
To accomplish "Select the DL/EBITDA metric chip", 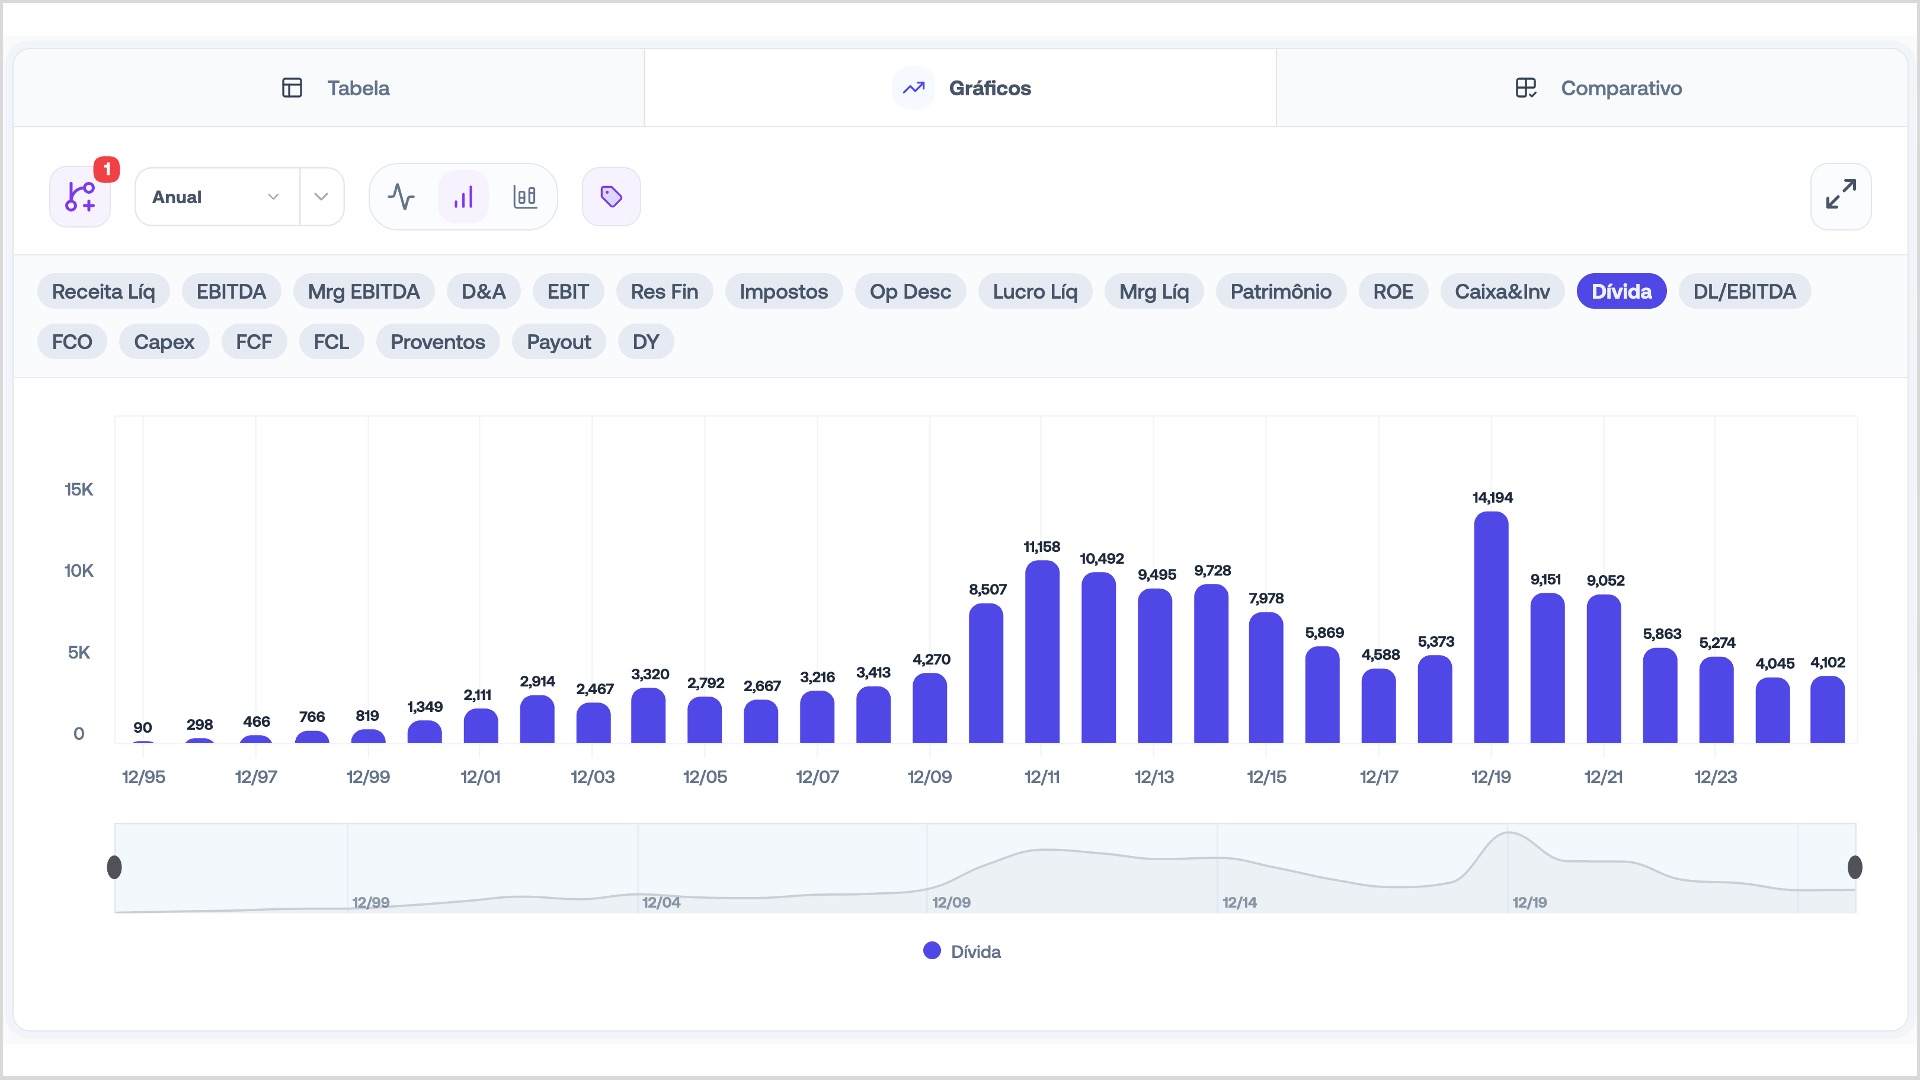I will point(1744,292).
